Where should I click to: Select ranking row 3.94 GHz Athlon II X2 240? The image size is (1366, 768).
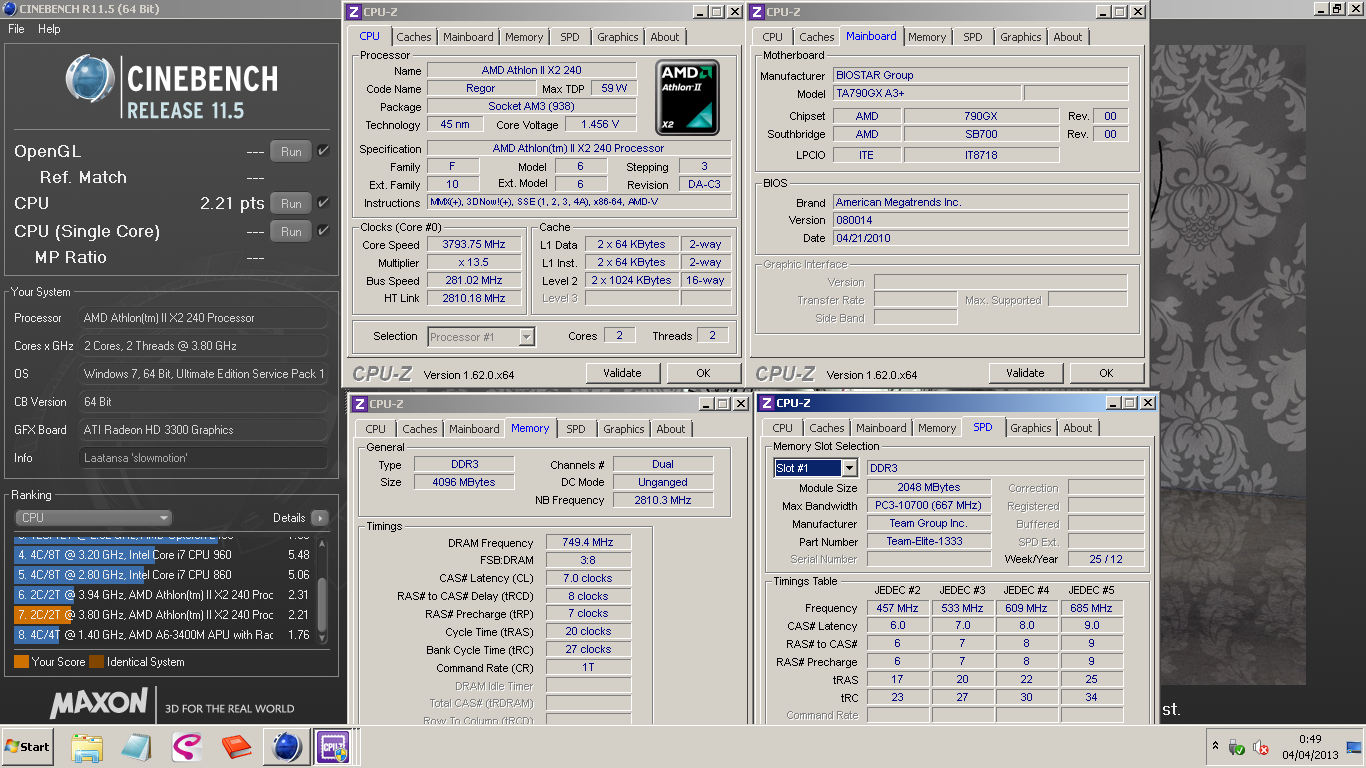click(x=164, y=595)
